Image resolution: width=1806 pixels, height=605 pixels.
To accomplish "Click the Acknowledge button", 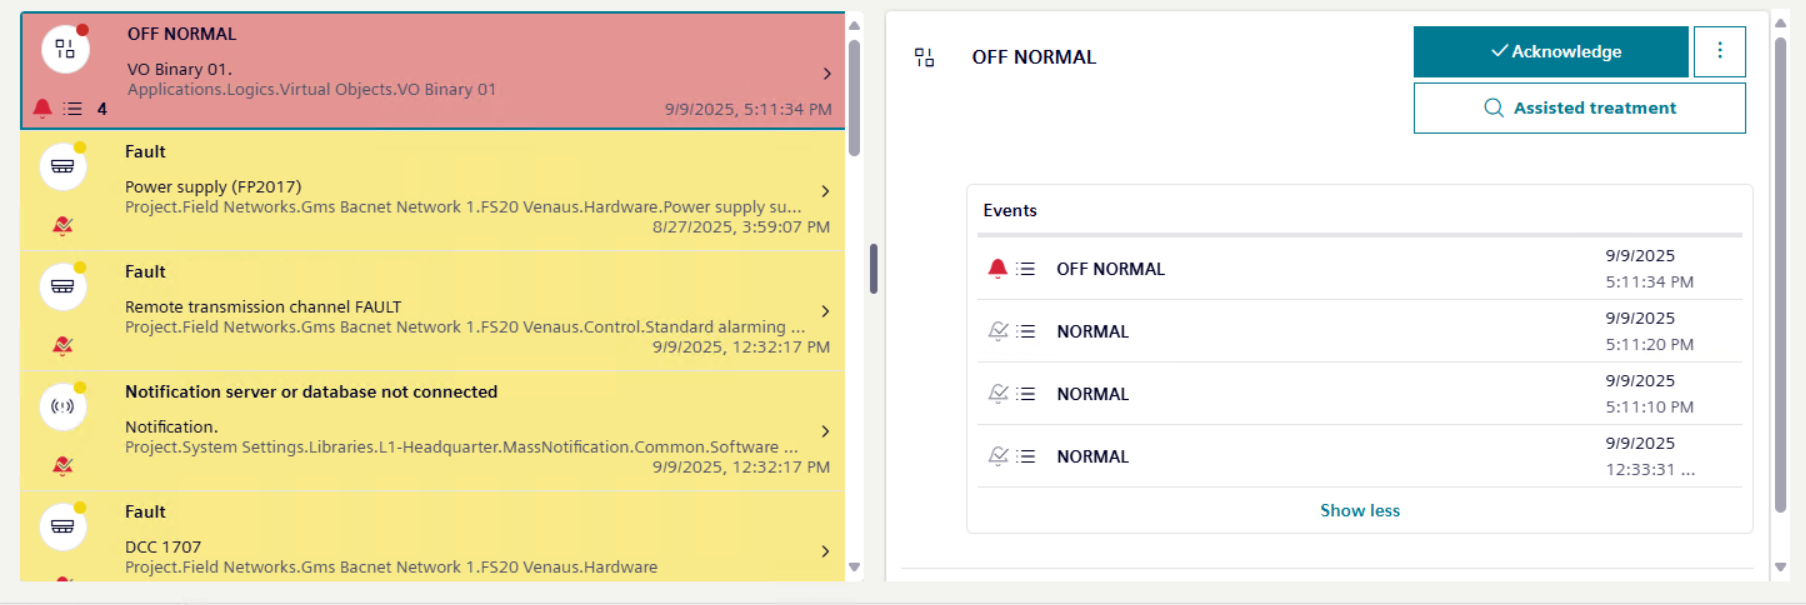I will click(1550, 52).
